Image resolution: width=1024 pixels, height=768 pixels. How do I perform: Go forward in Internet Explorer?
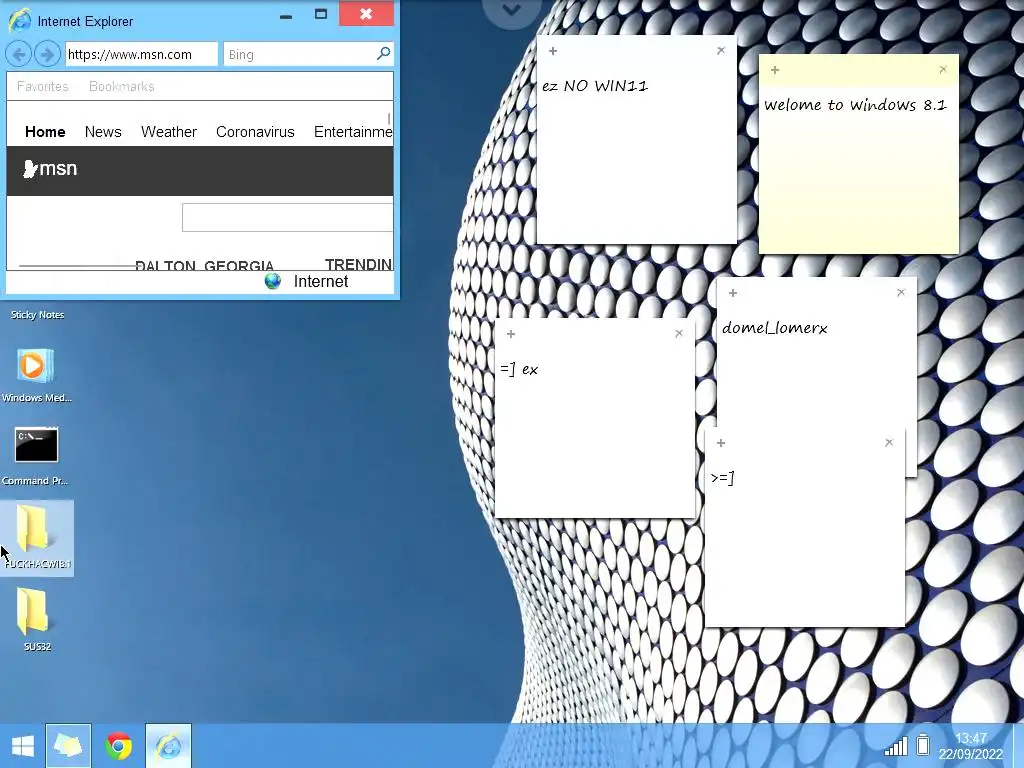(46, 54)
